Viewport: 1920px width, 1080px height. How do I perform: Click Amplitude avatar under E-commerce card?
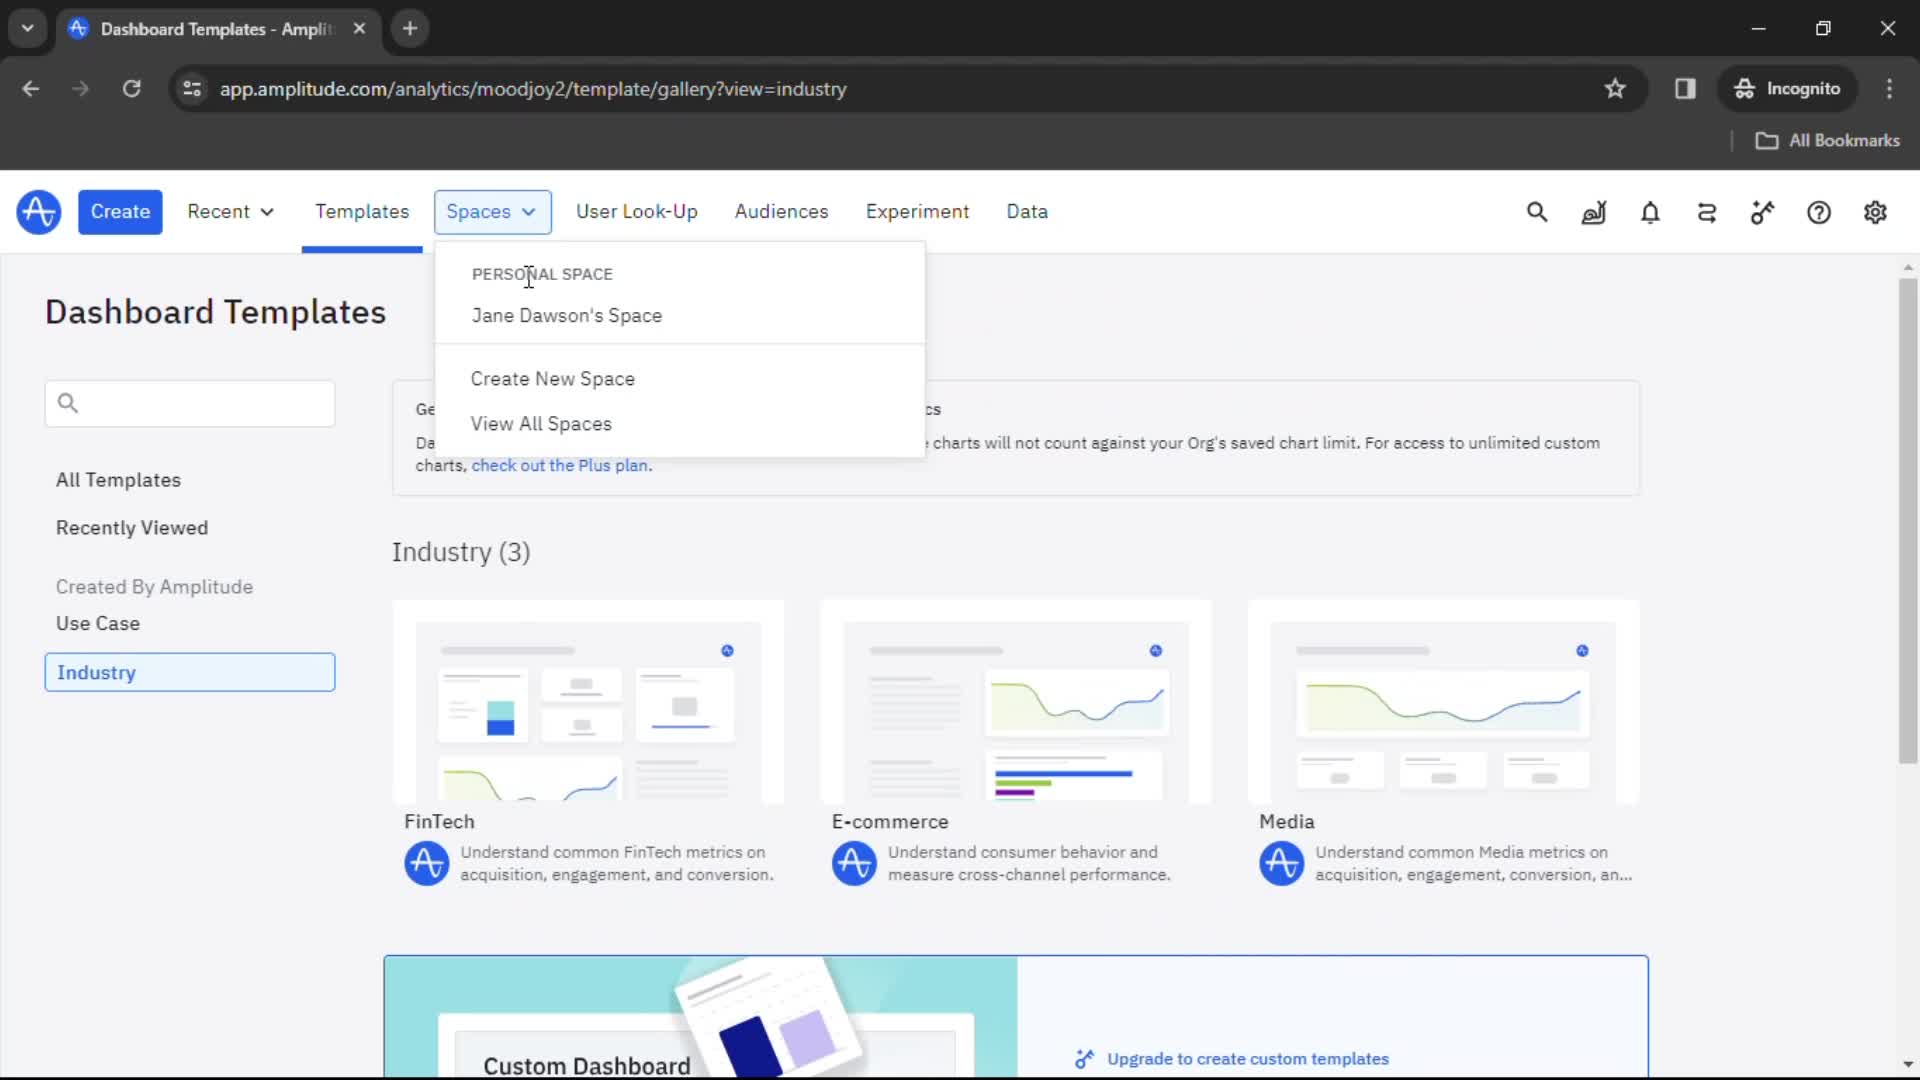point(854,863)
